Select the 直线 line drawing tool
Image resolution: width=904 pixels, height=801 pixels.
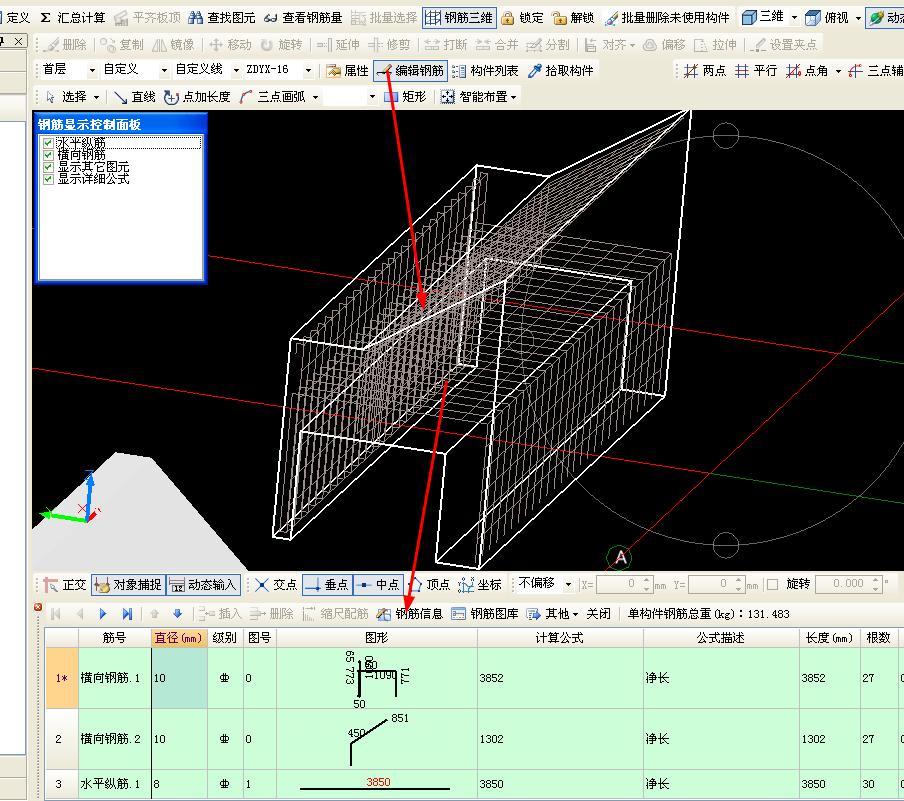(x=135, y=96)
